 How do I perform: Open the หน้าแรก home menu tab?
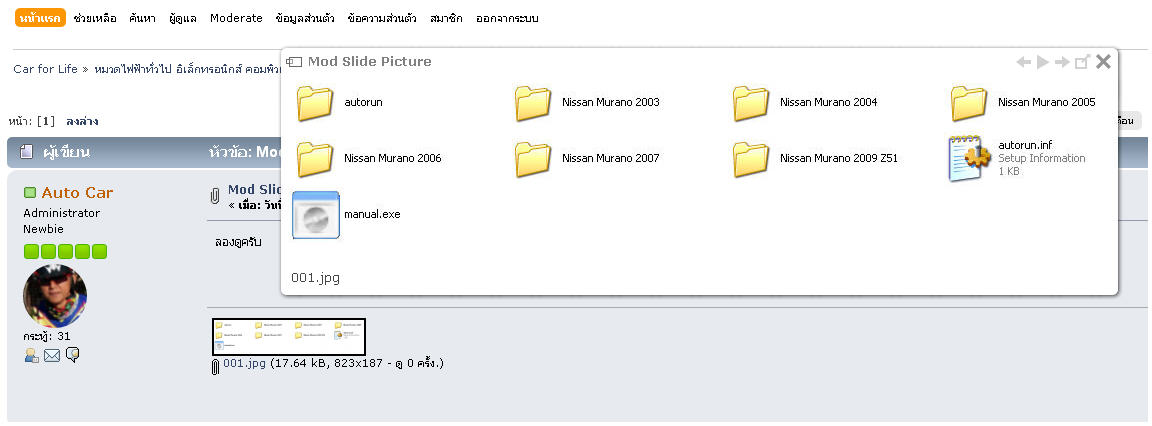pyautogui.click(x=40, y=18)
